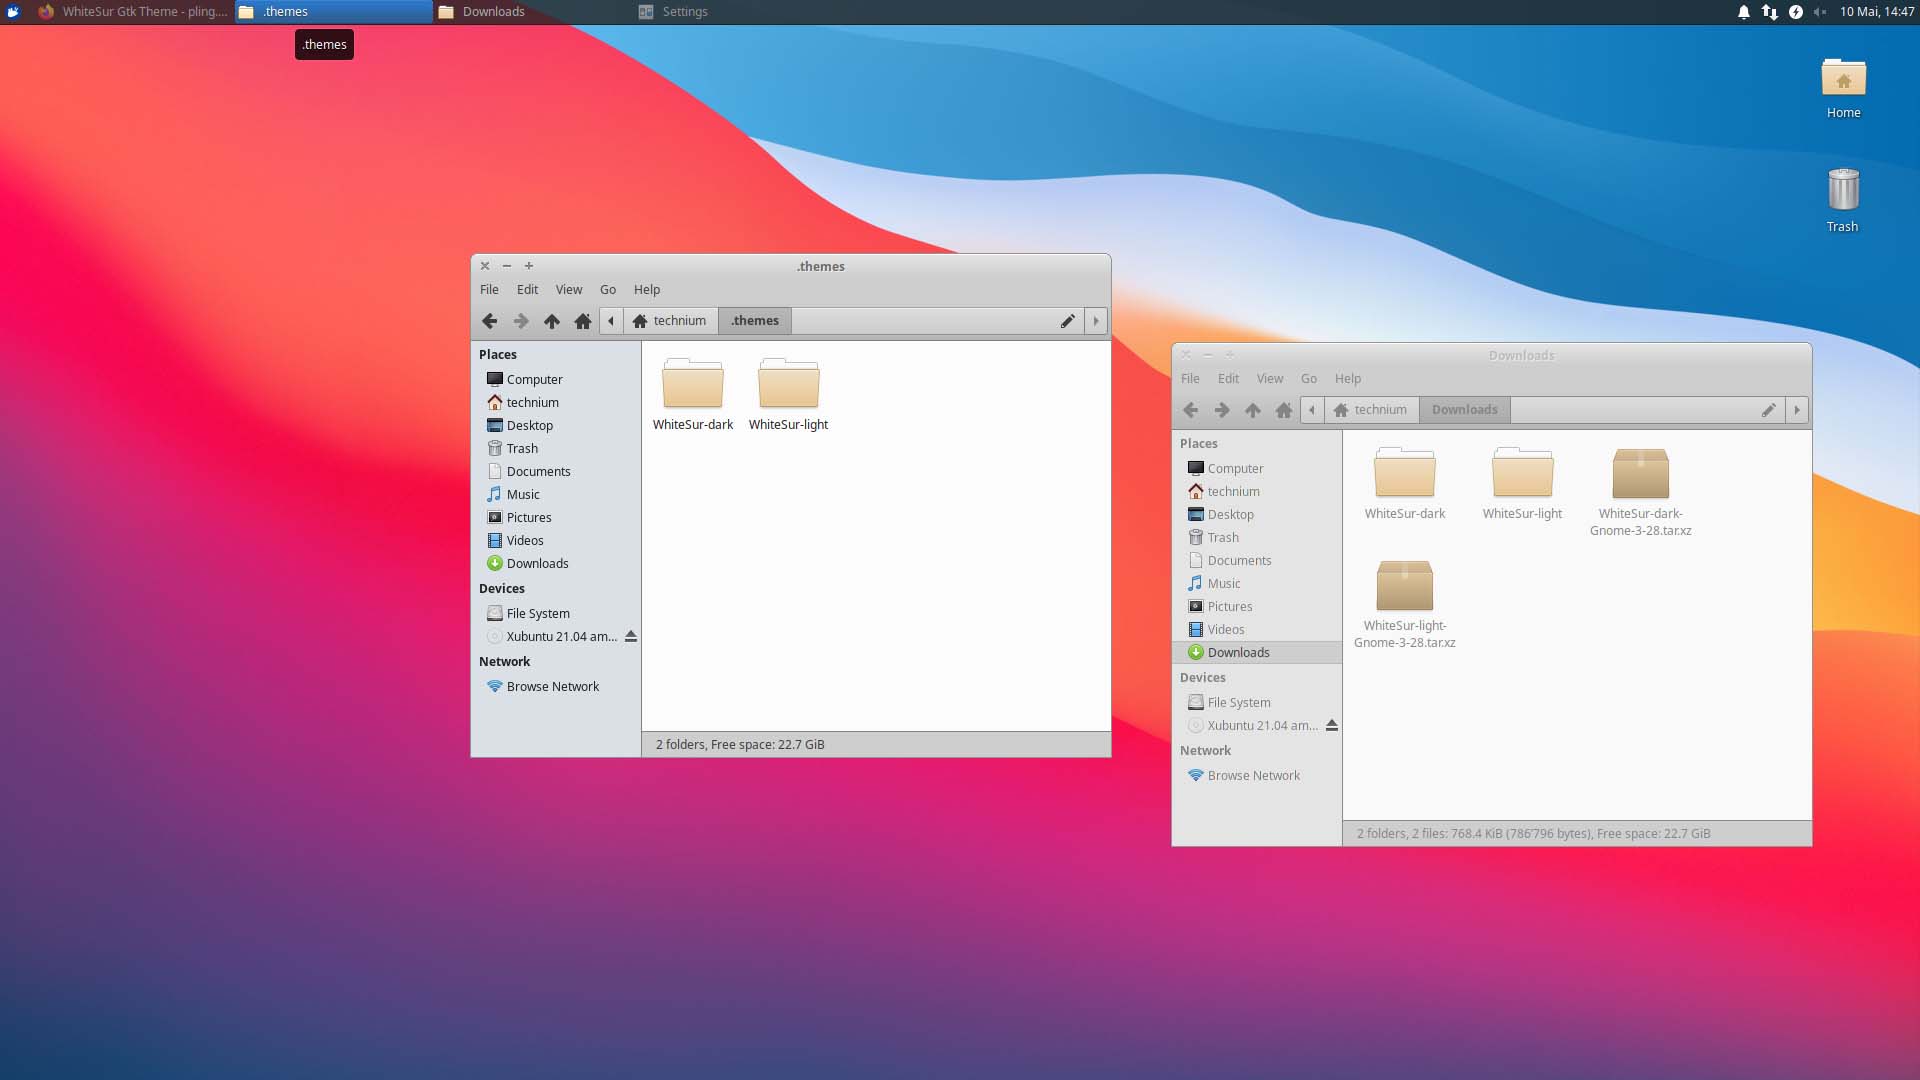Click the Forward arrow in the Downloads window

pyautogui.click(x=1221, y=409)
